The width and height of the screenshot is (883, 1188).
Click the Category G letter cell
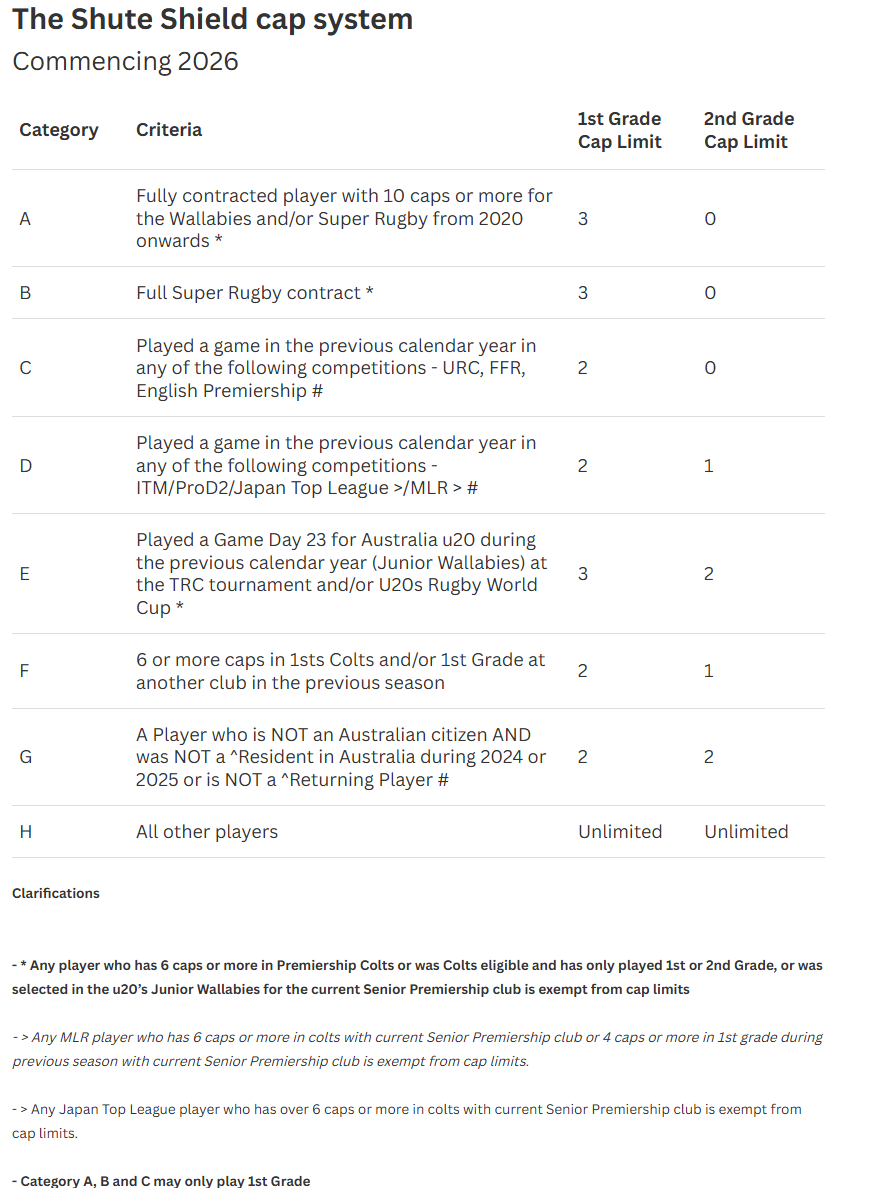[26, 757]
